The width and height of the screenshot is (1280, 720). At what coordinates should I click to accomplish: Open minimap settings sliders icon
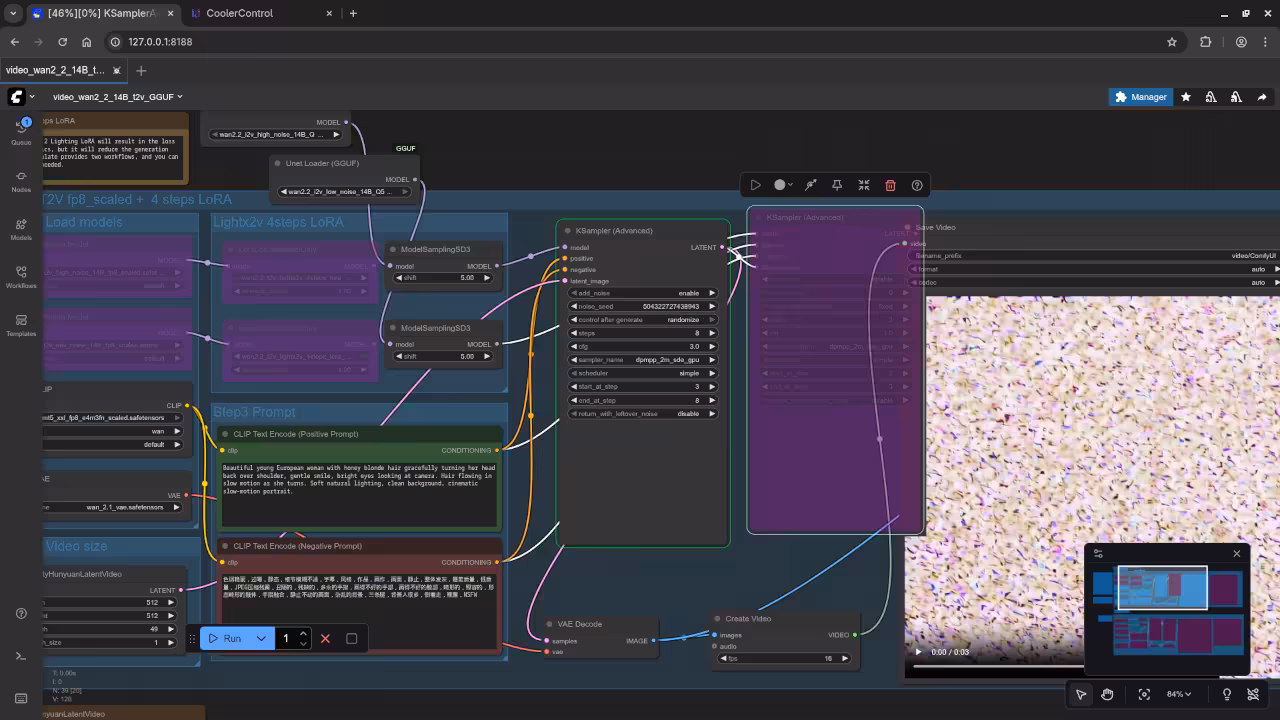[1098, 553]
